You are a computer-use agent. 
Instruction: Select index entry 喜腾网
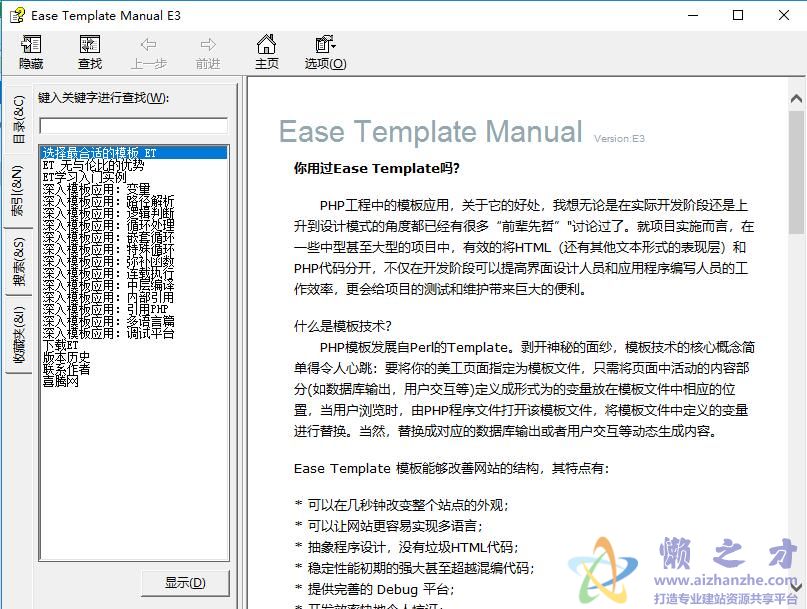60,381
